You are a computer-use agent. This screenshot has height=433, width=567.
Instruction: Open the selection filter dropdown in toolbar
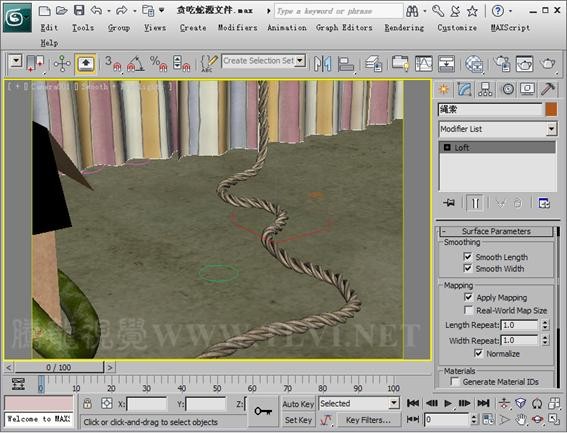16,61
